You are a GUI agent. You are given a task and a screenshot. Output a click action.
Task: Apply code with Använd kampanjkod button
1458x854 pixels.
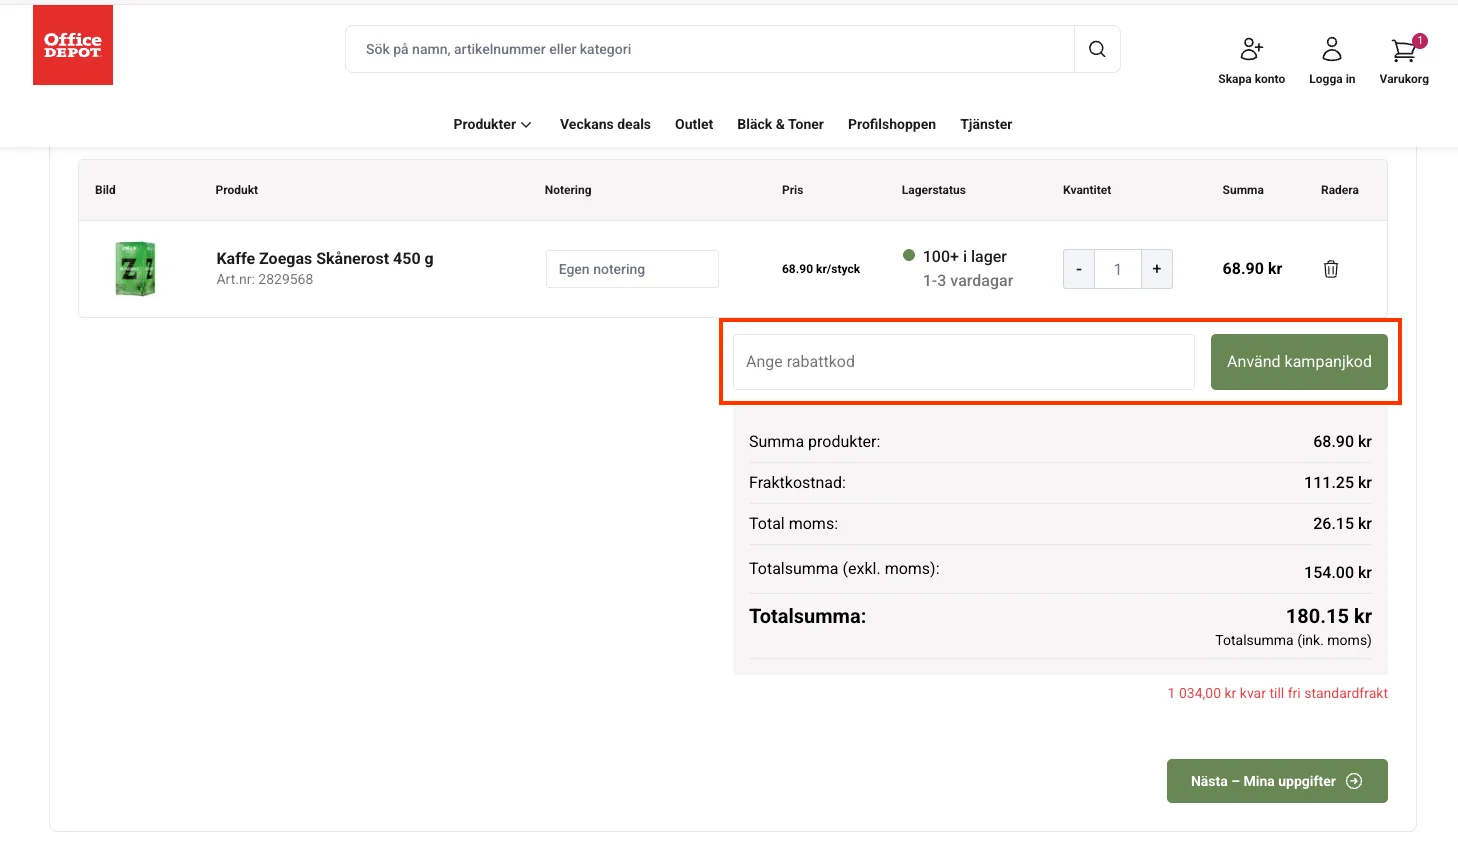pos(1299,362)
